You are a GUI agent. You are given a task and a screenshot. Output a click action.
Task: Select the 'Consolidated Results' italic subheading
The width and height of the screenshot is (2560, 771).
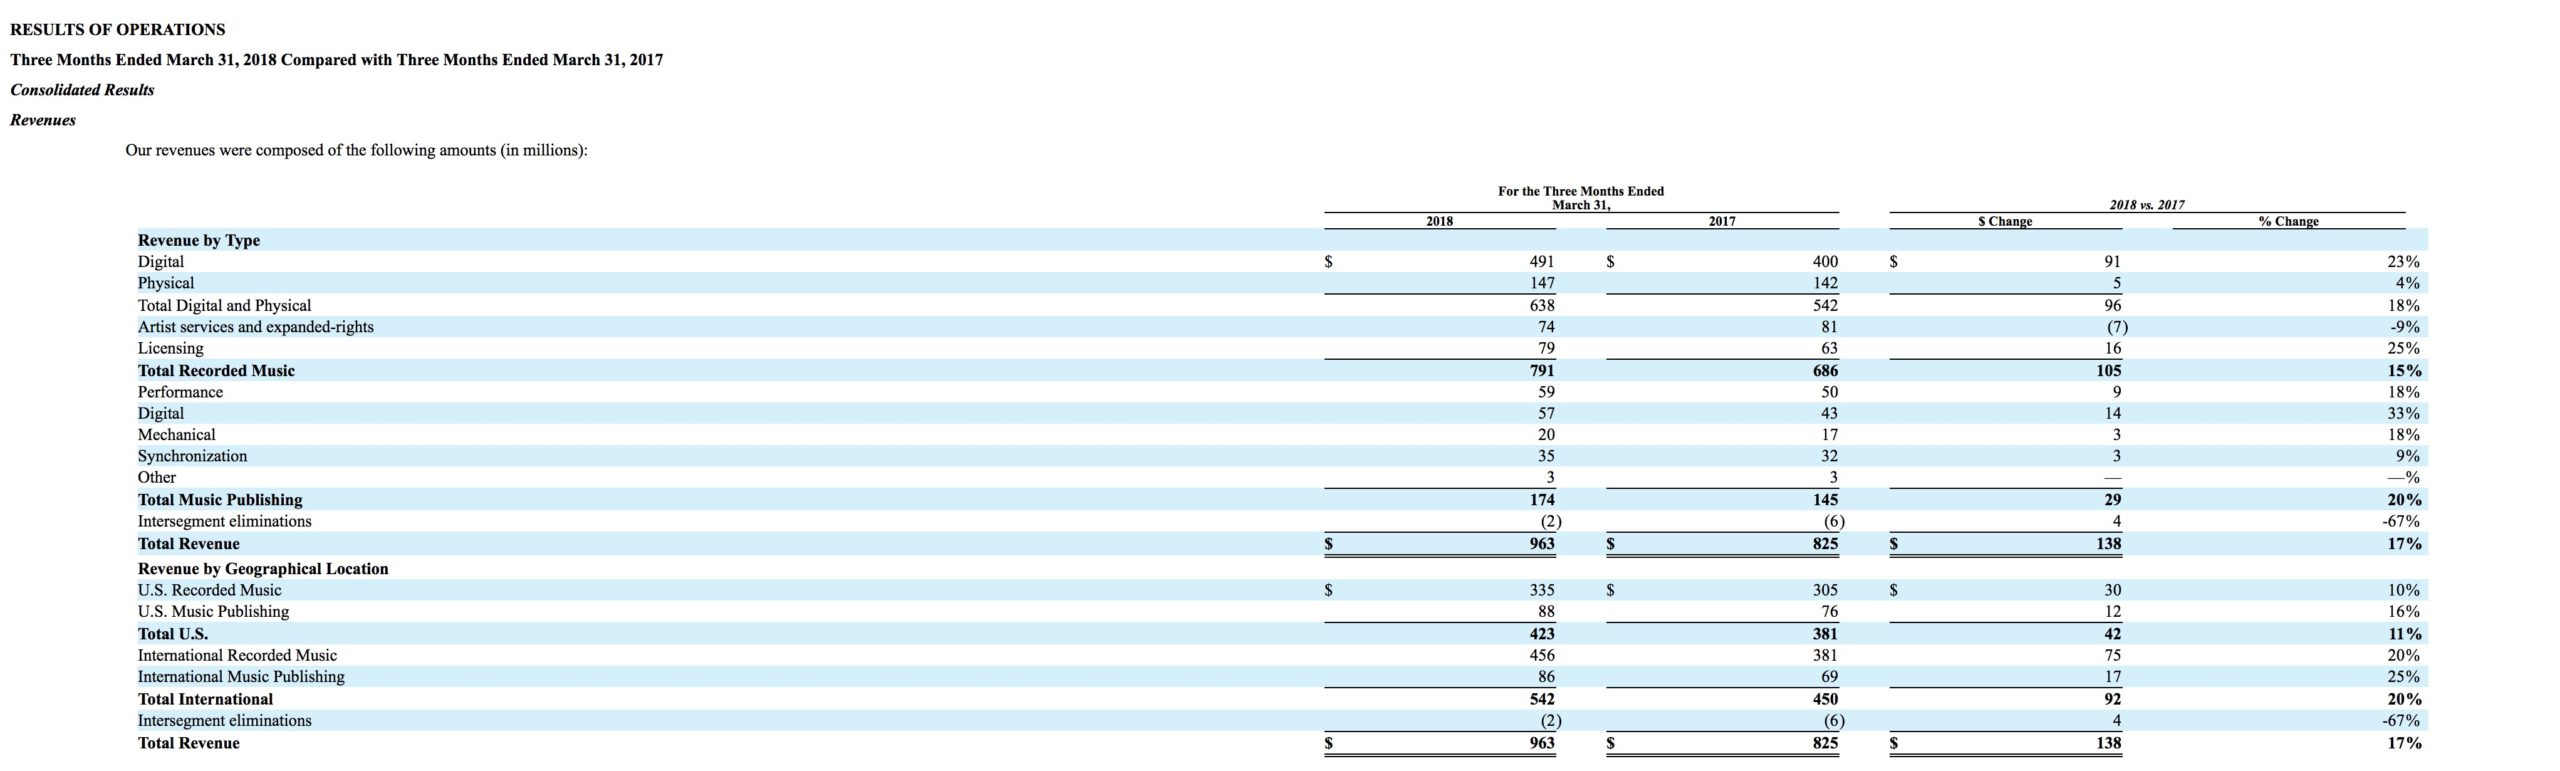[x=82, y=90]
